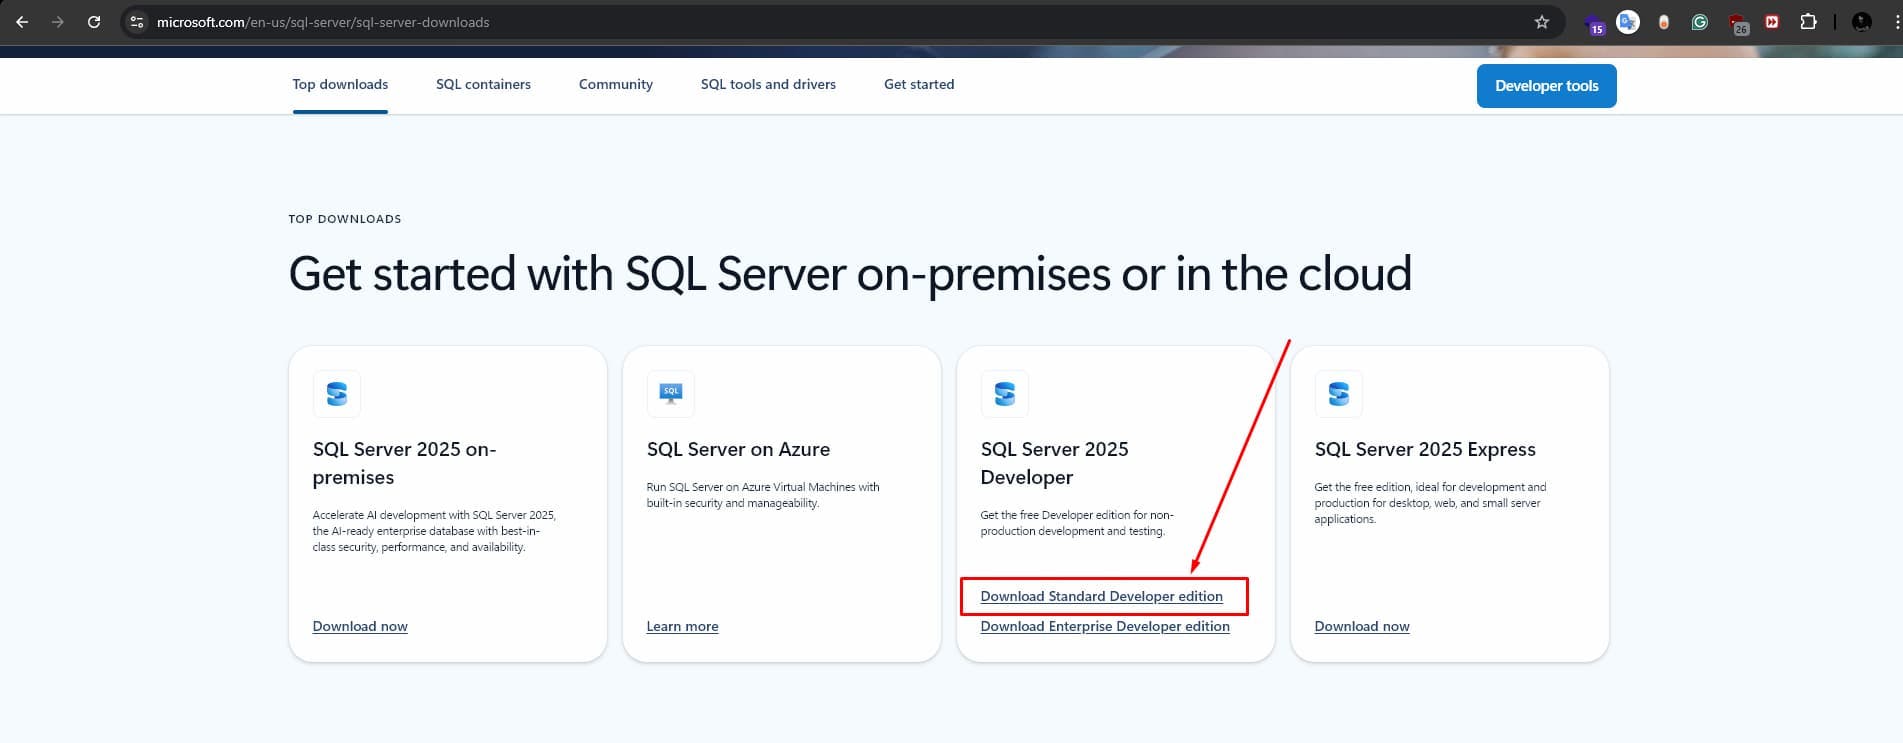Click Learn more under SQL Server on Azure

coord(682,627)
